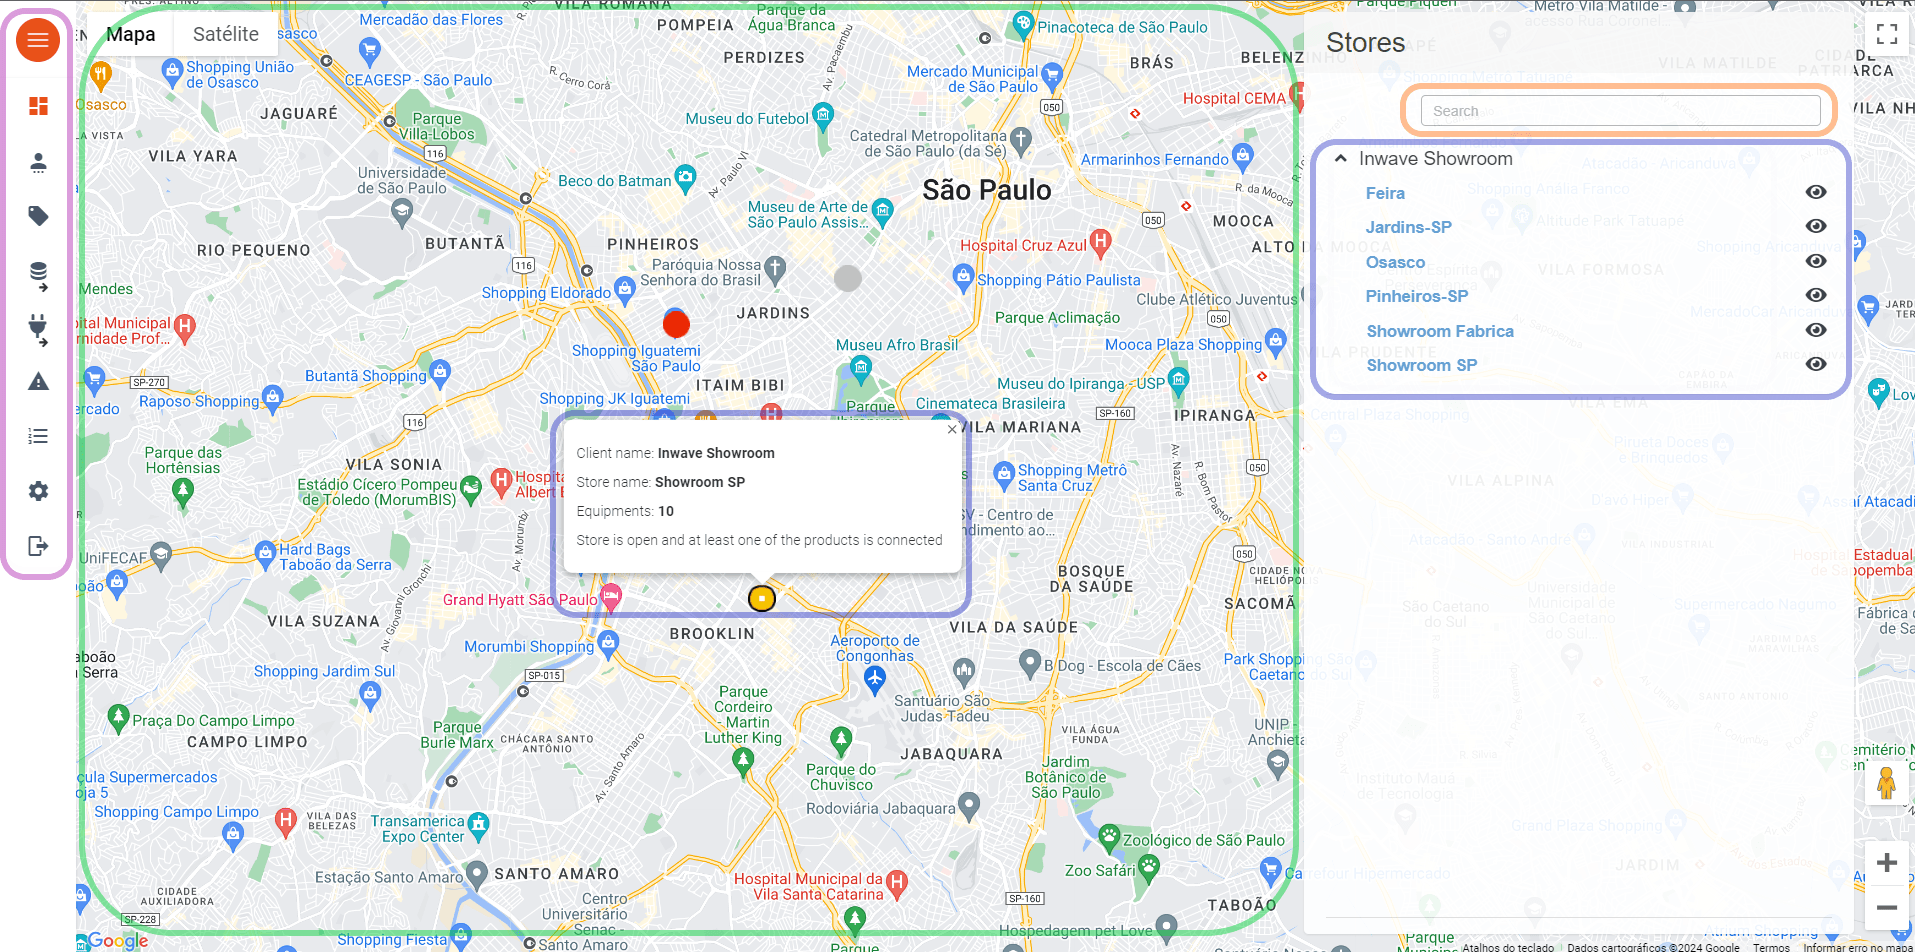Toggle visibility of the Osasco store
Viewport: 1915px width, 952px height.
(1816, 261)
